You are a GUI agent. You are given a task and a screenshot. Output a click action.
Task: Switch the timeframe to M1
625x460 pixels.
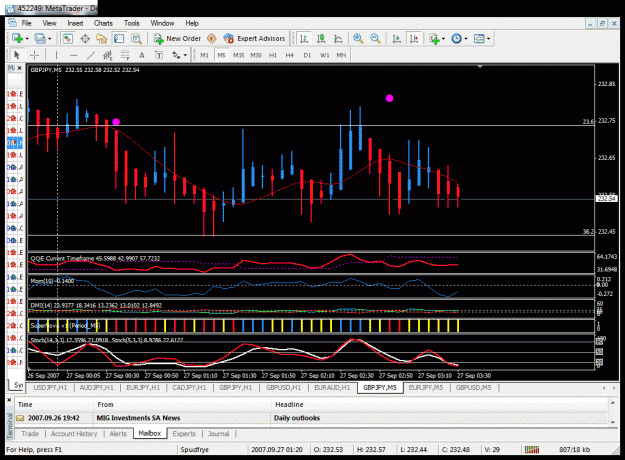(204, 55)
